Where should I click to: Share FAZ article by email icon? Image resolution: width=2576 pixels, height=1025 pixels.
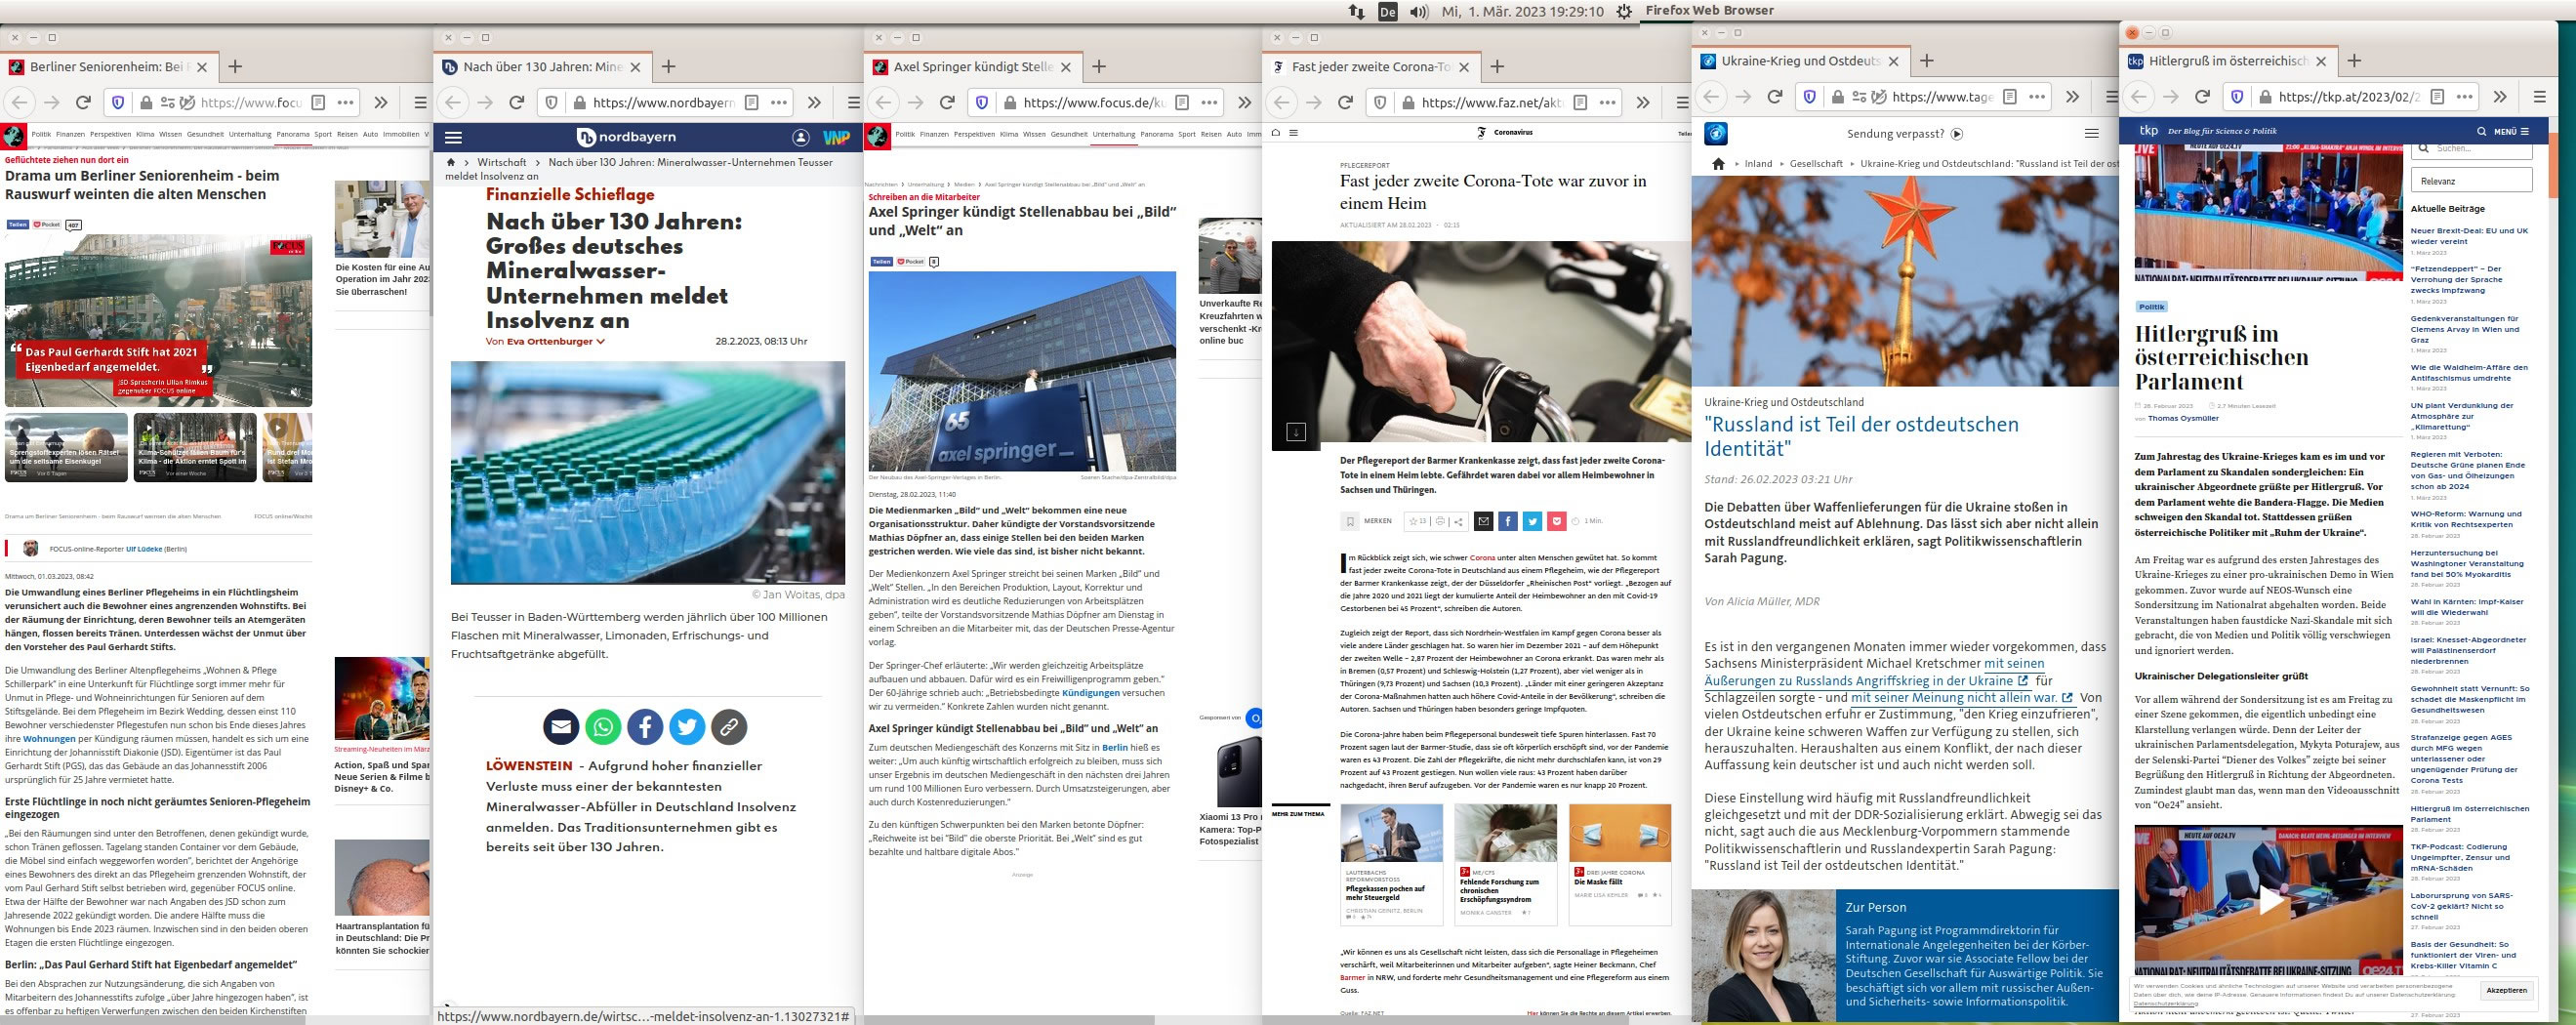pos(1484,521)
